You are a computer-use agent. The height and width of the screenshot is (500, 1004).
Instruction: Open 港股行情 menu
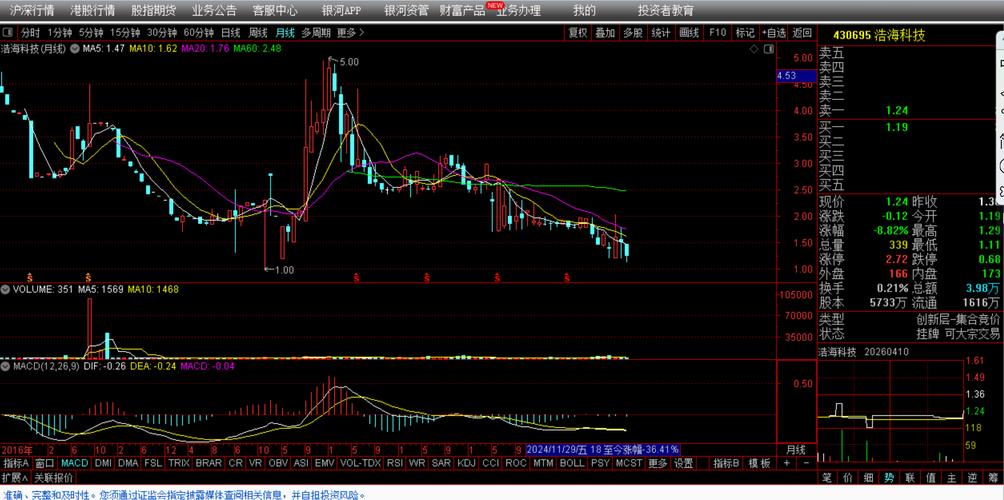pos(93,11)
